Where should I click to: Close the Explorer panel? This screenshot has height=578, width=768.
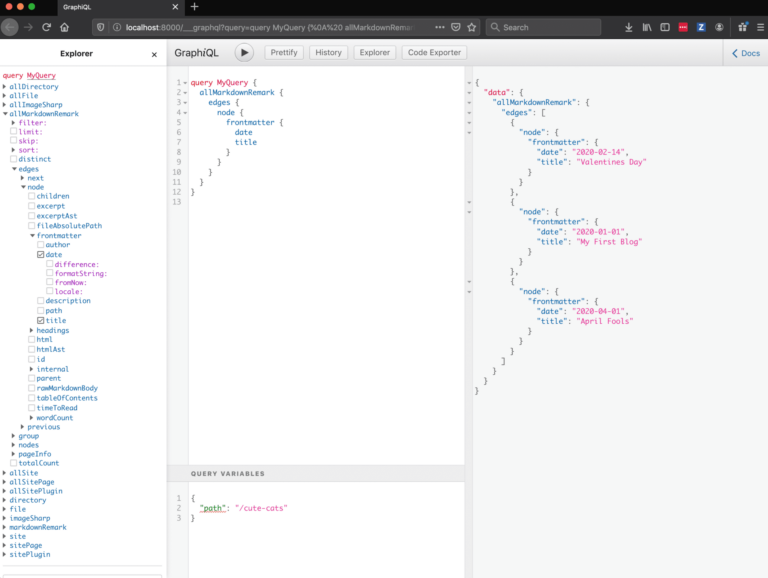(x=154, y=55)
